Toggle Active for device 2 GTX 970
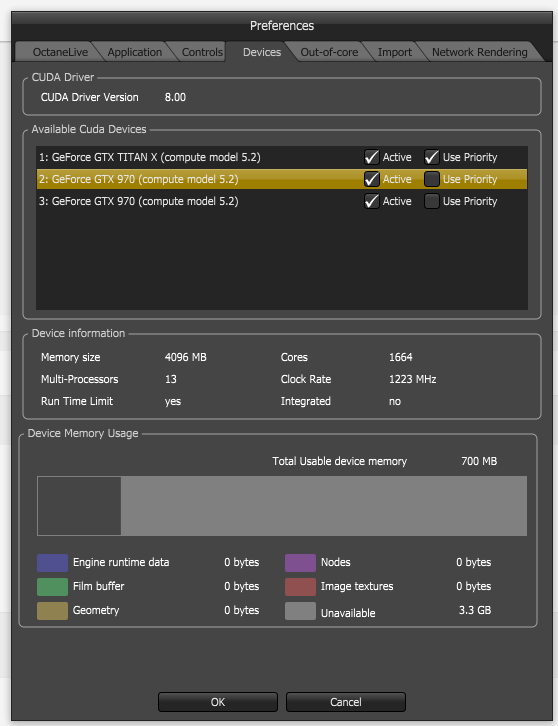This screenshot has width=558, height=726. pyautogui.click(x=371, y=179)
